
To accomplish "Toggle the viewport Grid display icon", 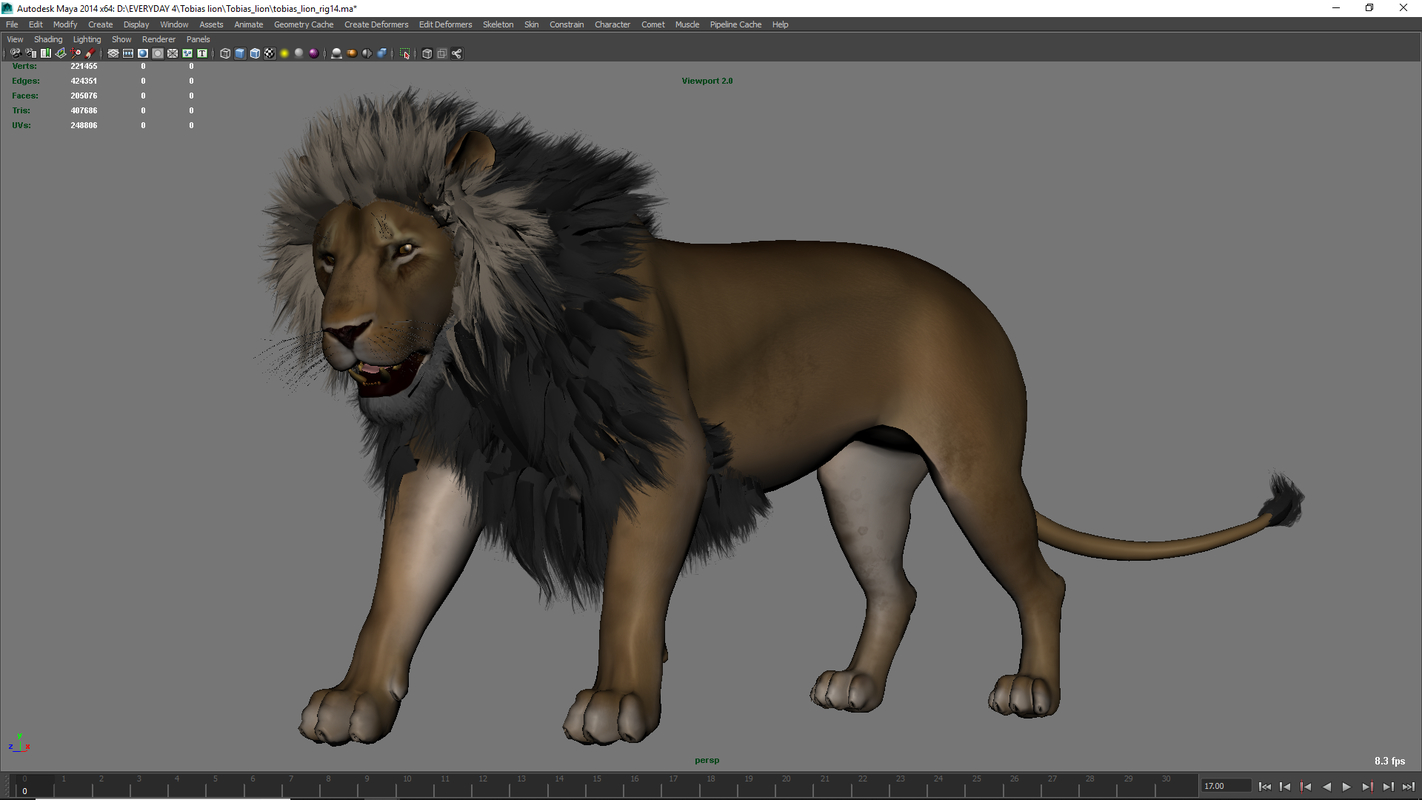I will click(x=113, y=53).
